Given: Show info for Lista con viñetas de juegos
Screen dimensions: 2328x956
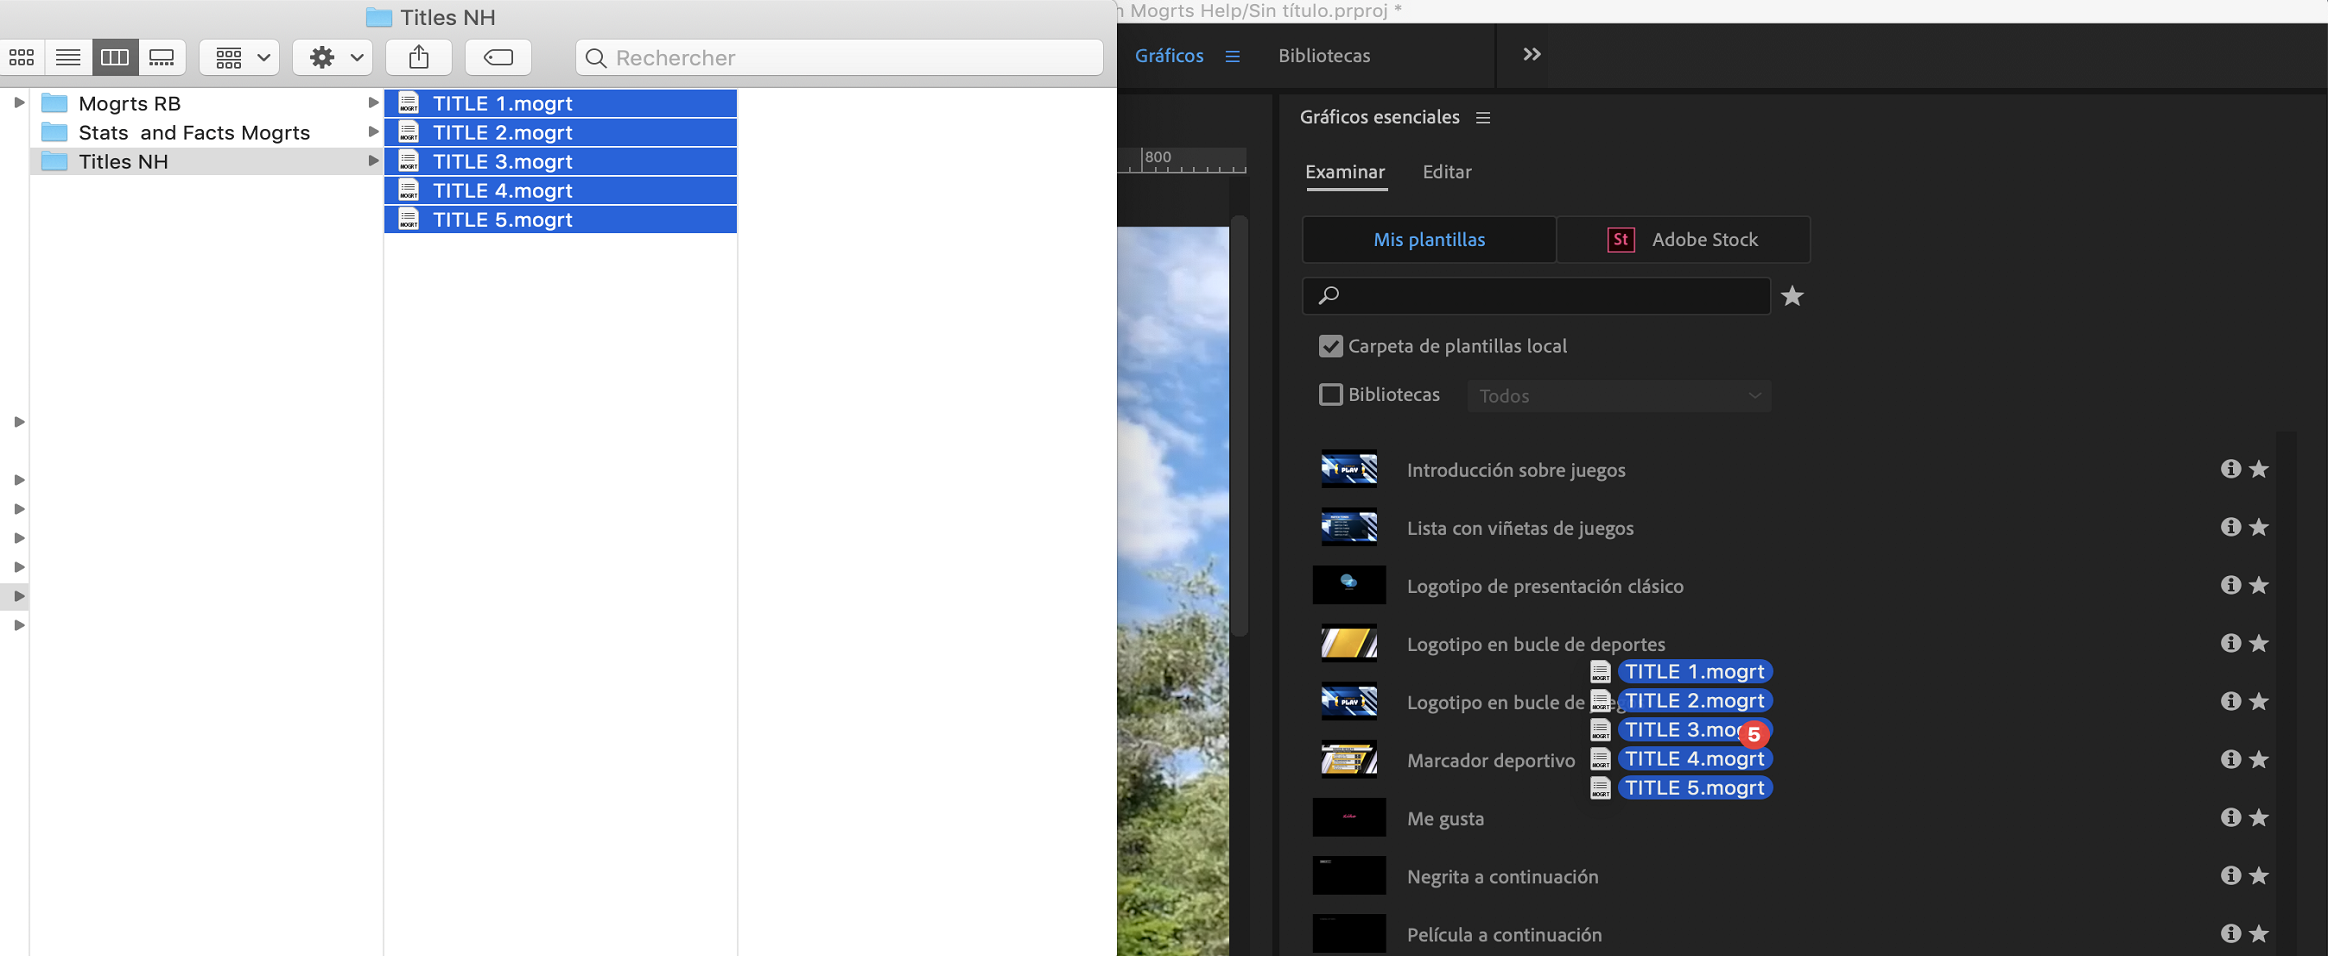Looking at the screenshot, I should point(2230,527).
